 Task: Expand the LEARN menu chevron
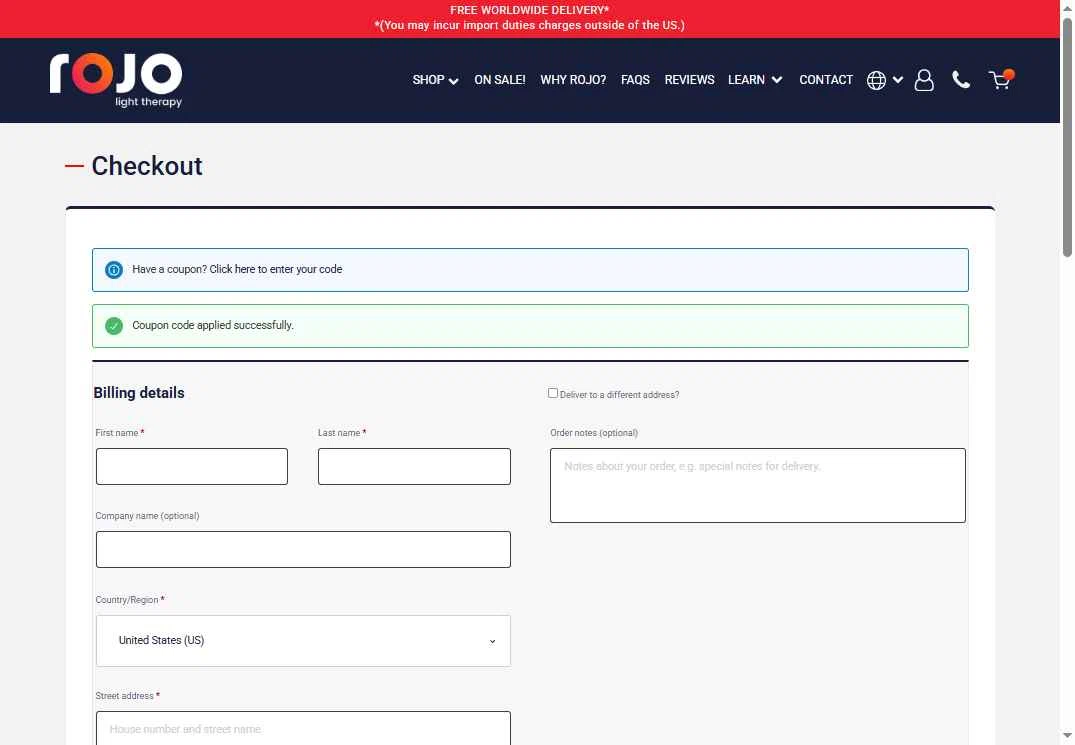(x=777, y=80)
